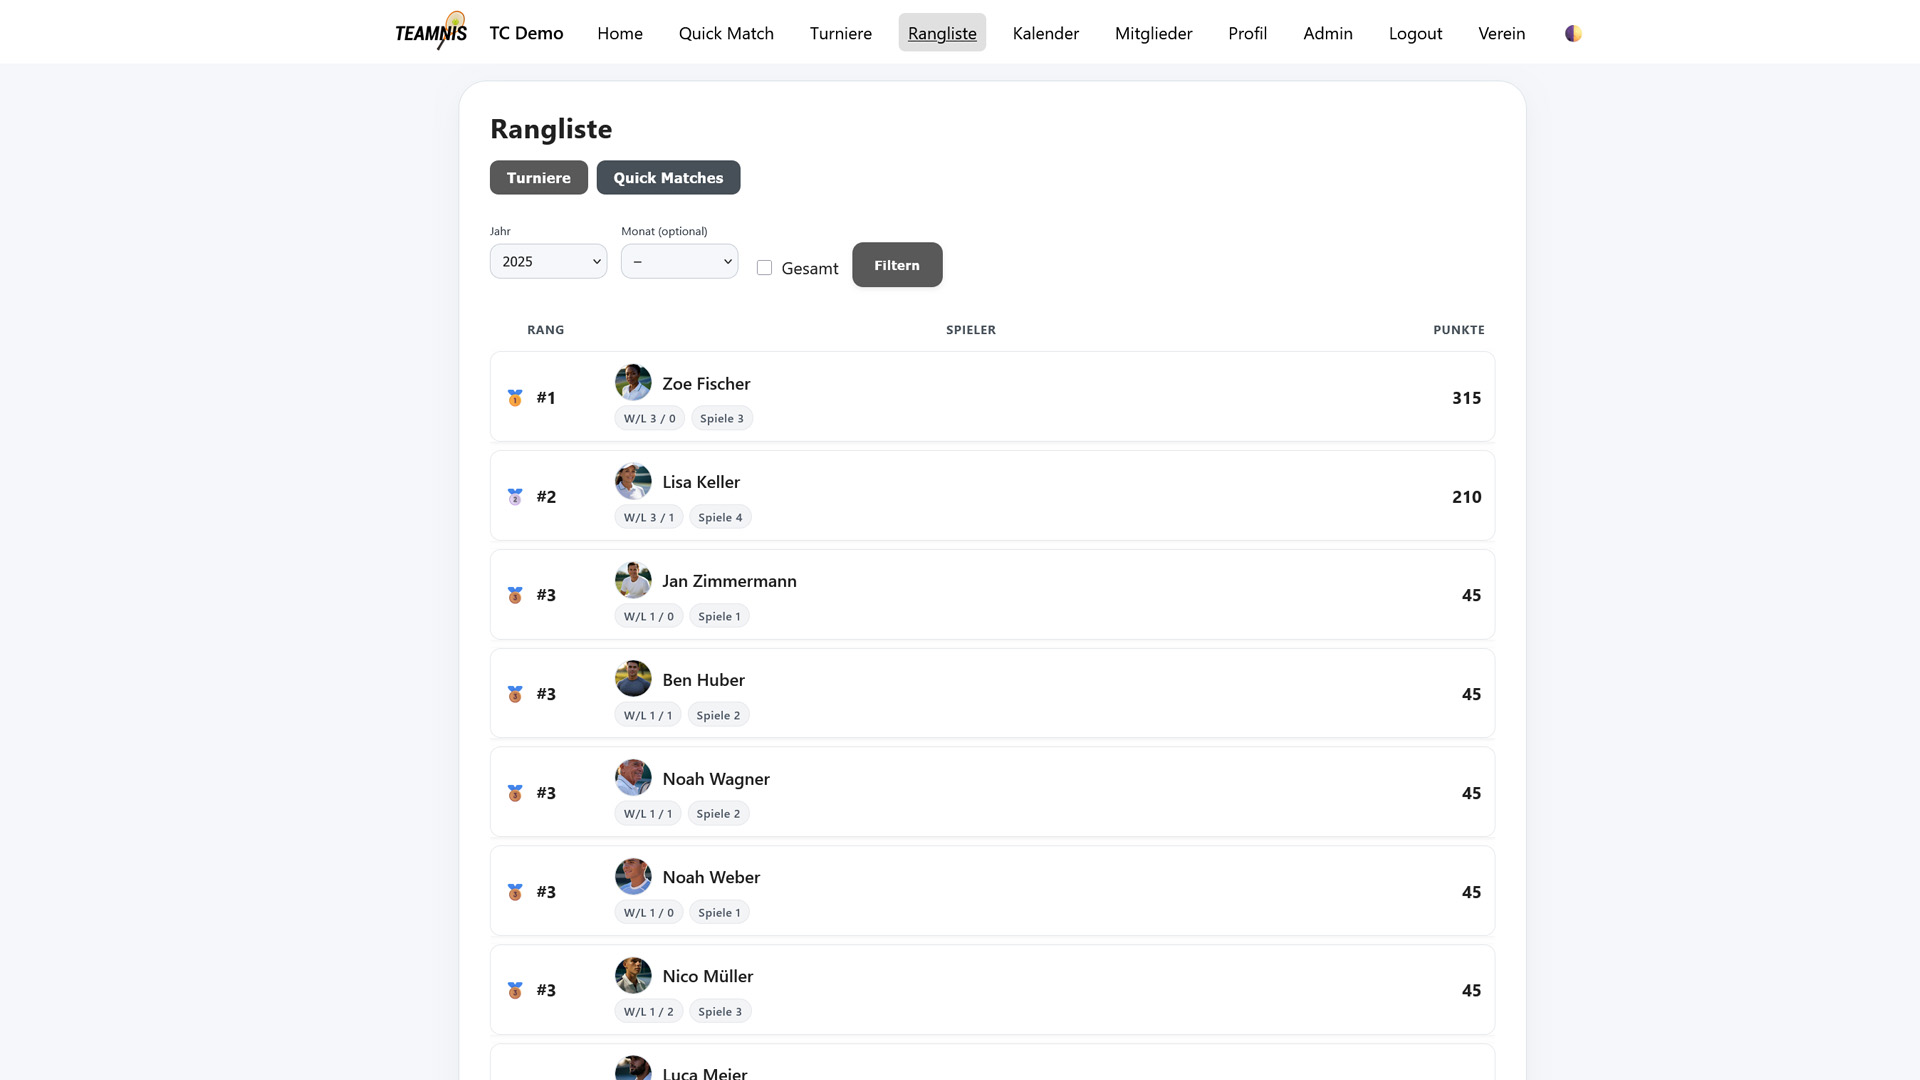
Task: Go to Mitglieder page in navbar
Action: (1153, 33)
